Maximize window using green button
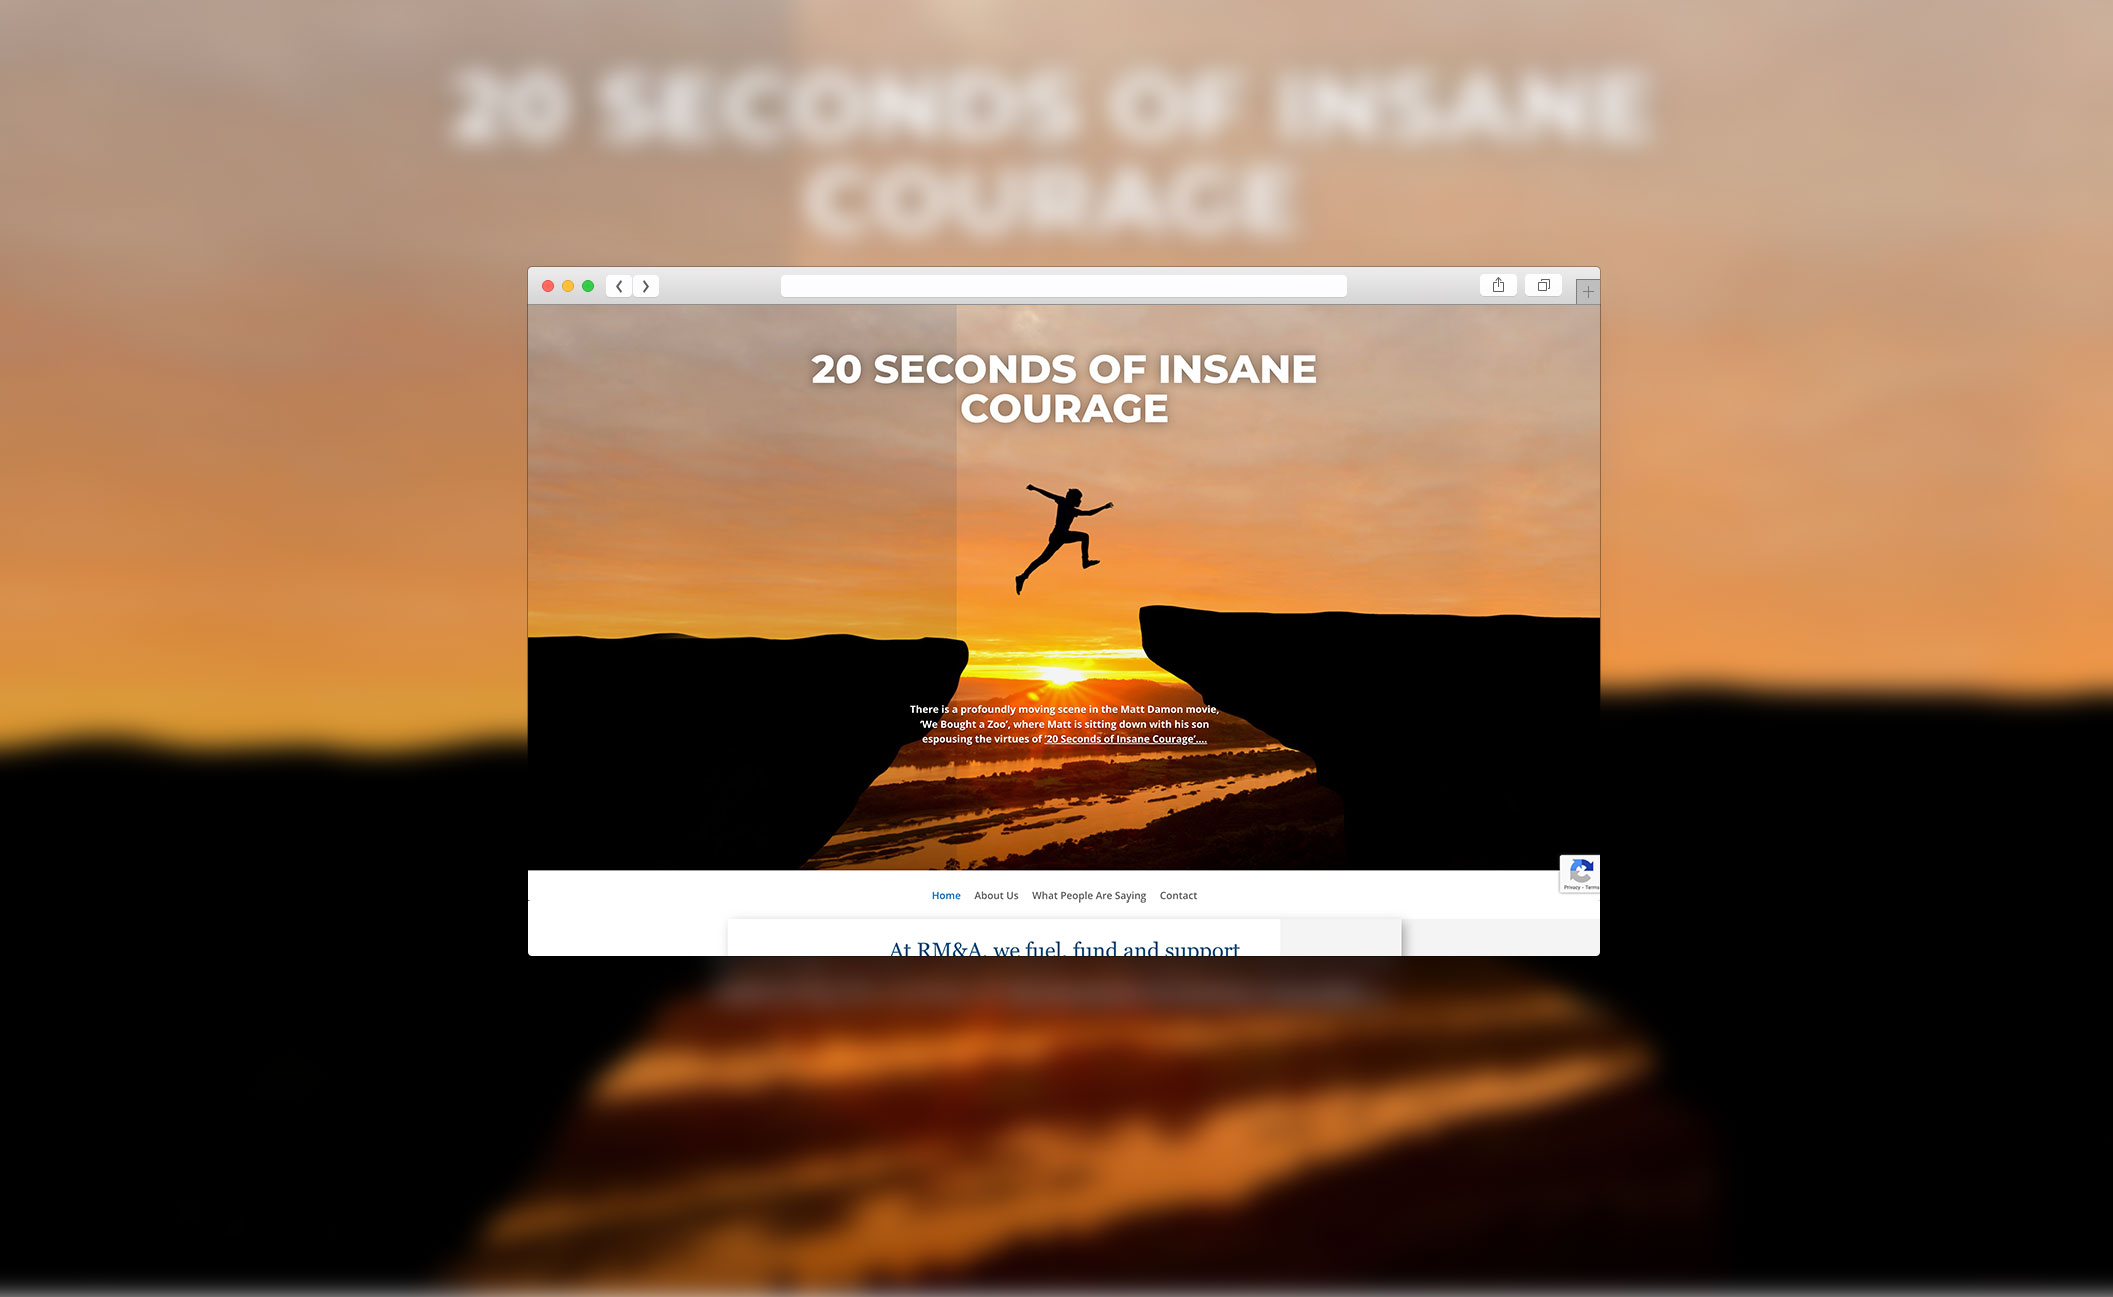The width and height of the screenshot is (2113, 1297). (x=588, y=286)
